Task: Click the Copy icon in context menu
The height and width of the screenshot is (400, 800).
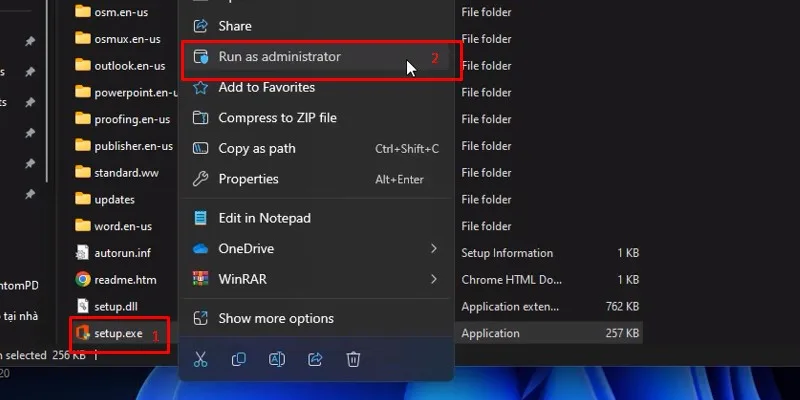Action: pos(238,360)
